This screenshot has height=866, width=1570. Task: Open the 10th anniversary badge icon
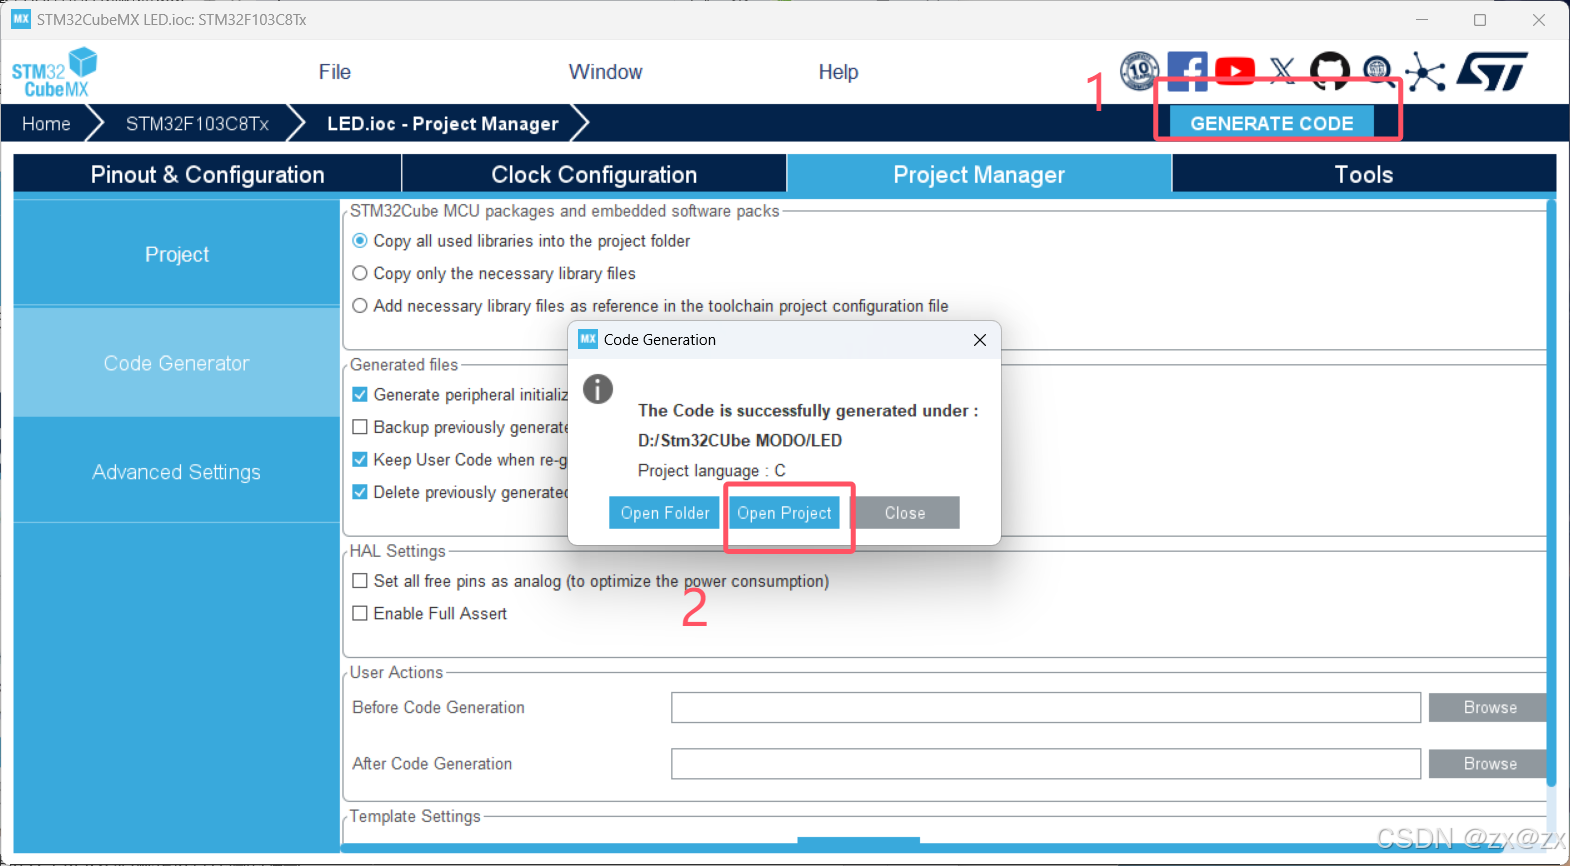coord(1139,71)
